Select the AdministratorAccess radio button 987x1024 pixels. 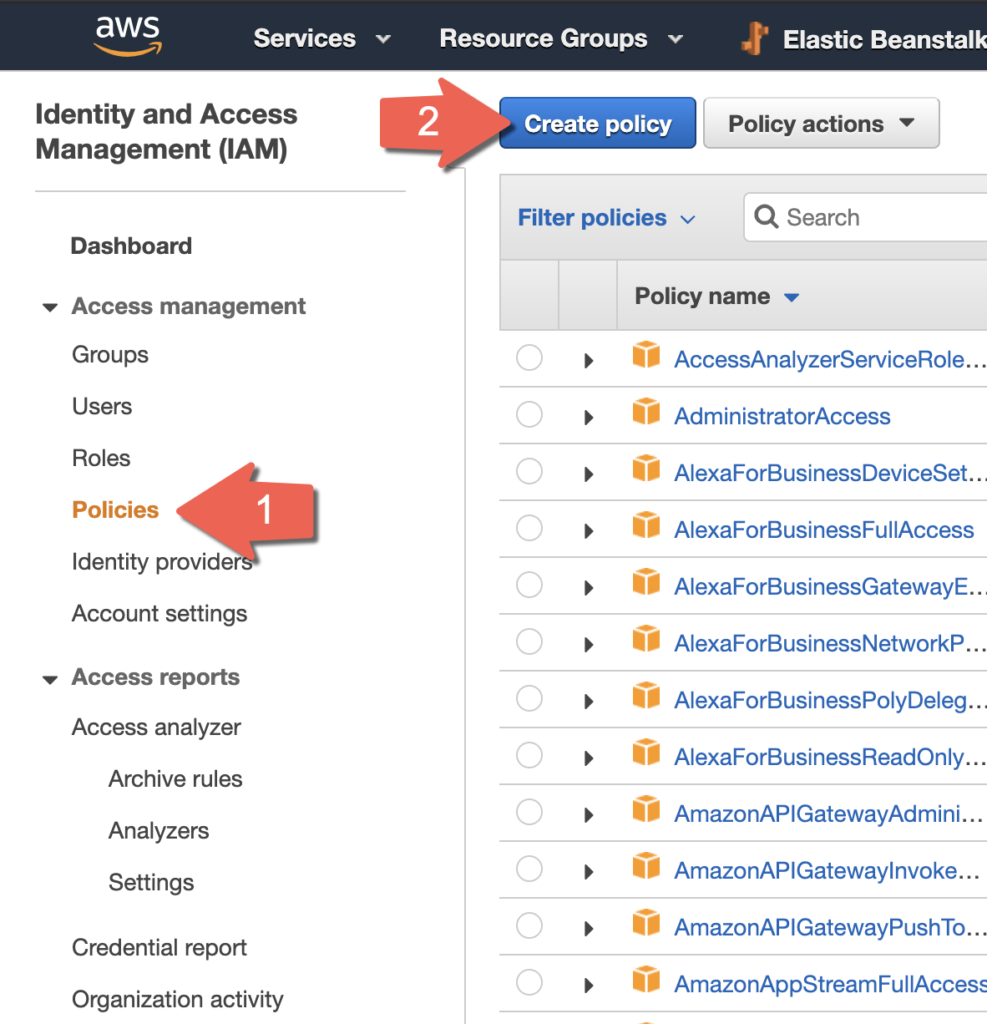pyautogui.click(x=529, y=415)
